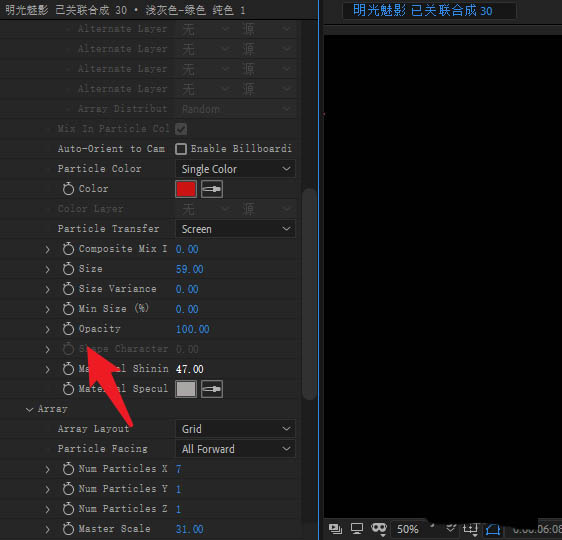Expand the Material Shinin property
The image size is (562, 540).
point(47,369)
